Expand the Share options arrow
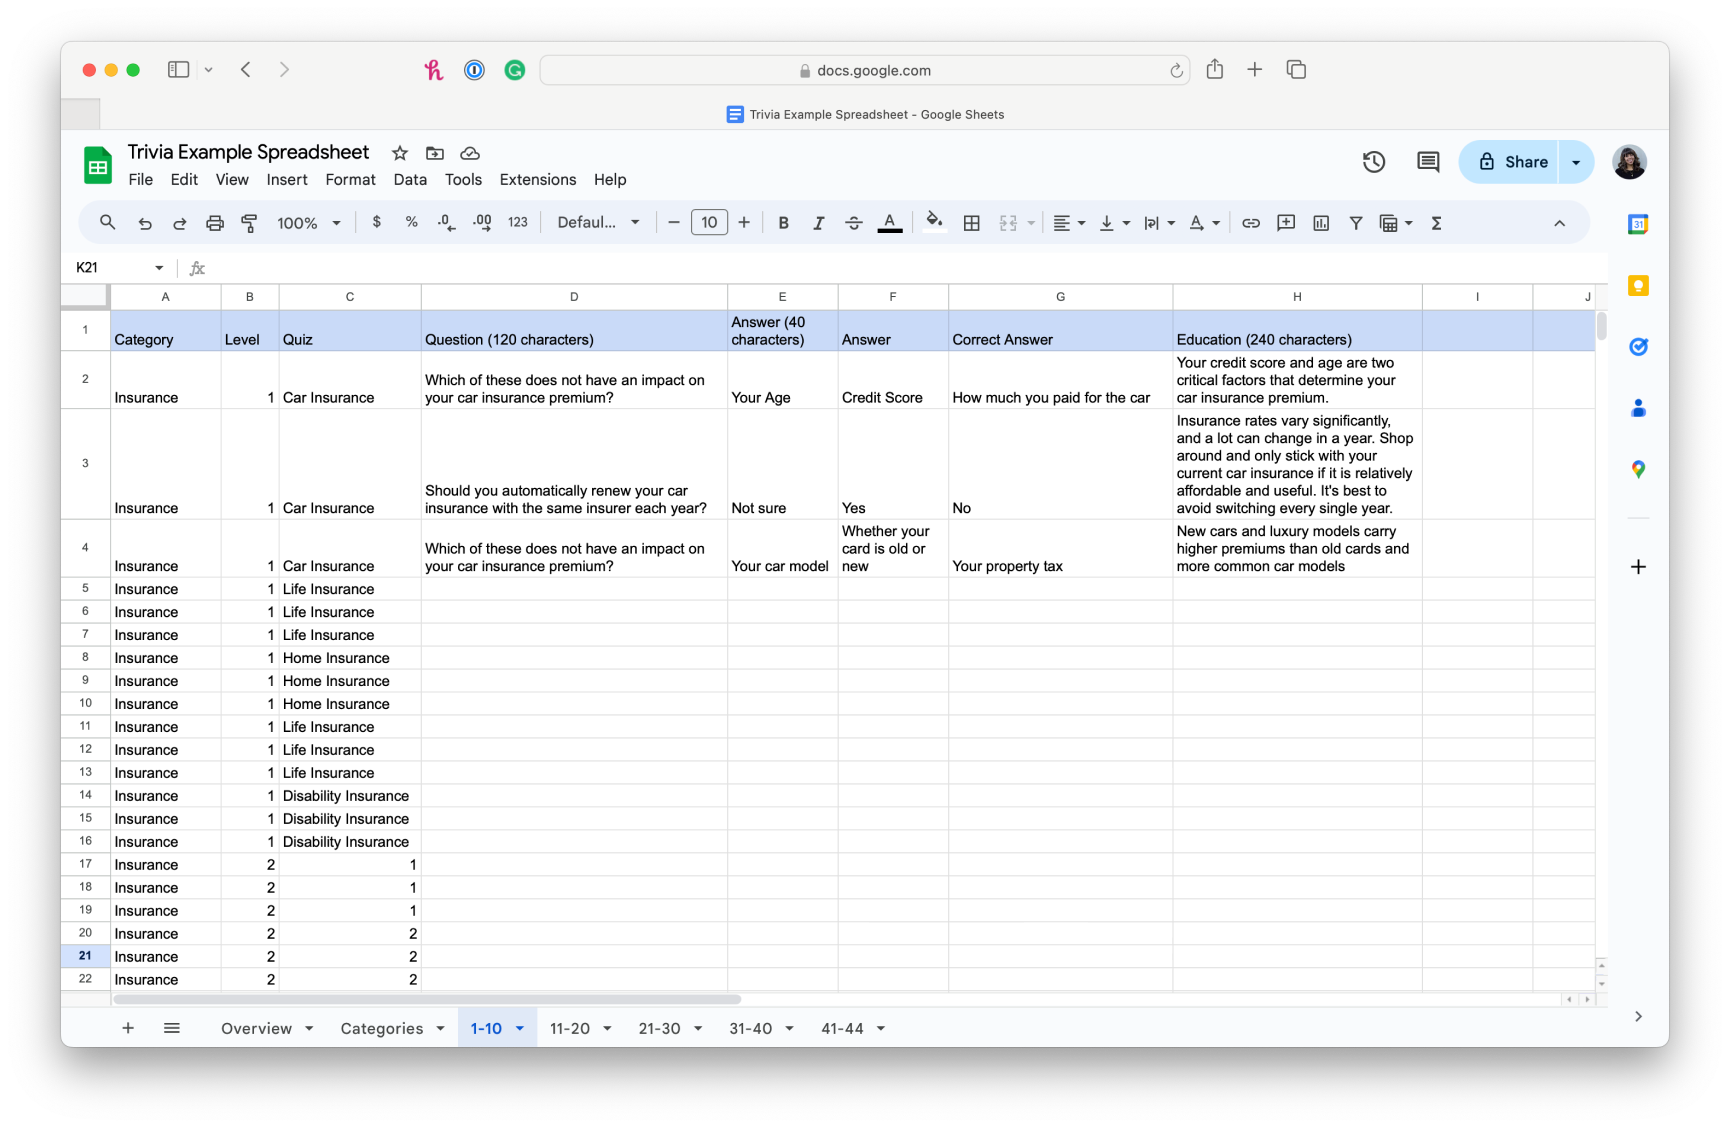This screenshot has width=1730, height=1128. pyautogui.click(x=1576, y=162)
